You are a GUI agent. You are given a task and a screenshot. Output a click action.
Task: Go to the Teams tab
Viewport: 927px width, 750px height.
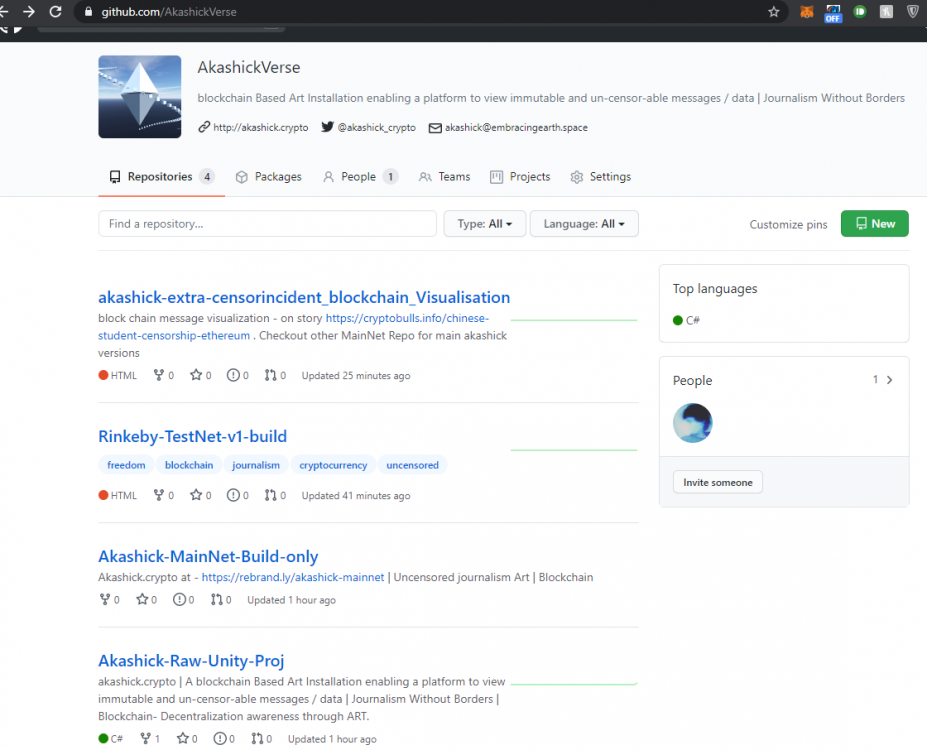[444, 177]
